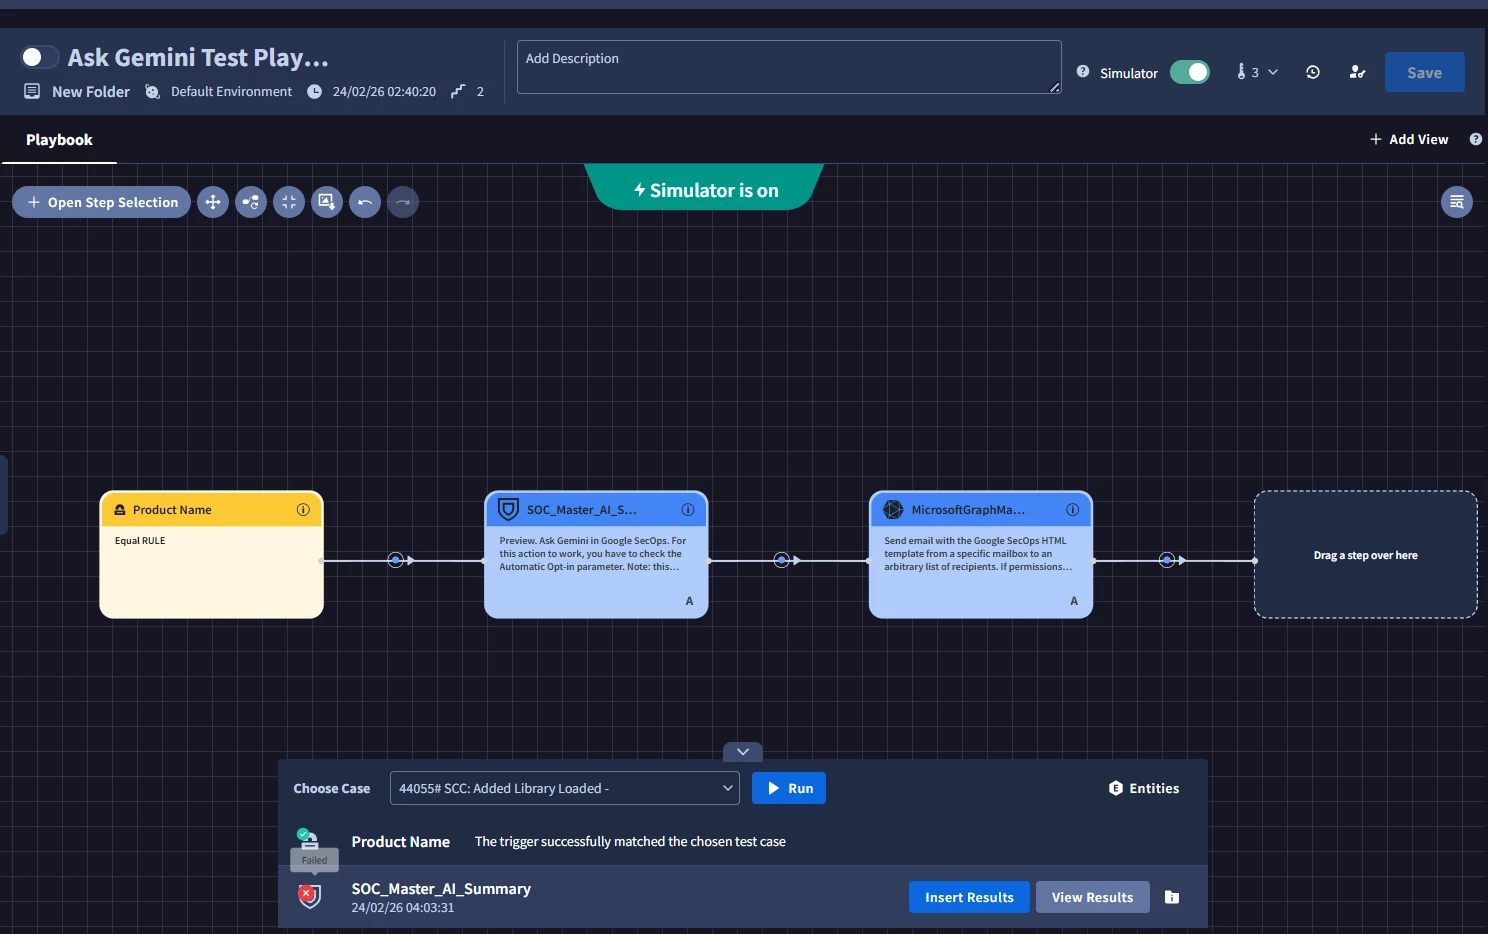Open the Entities panel
The width and height of the screenshot is (1488, 934).
pyautogui.click(x=1144, y=788)
